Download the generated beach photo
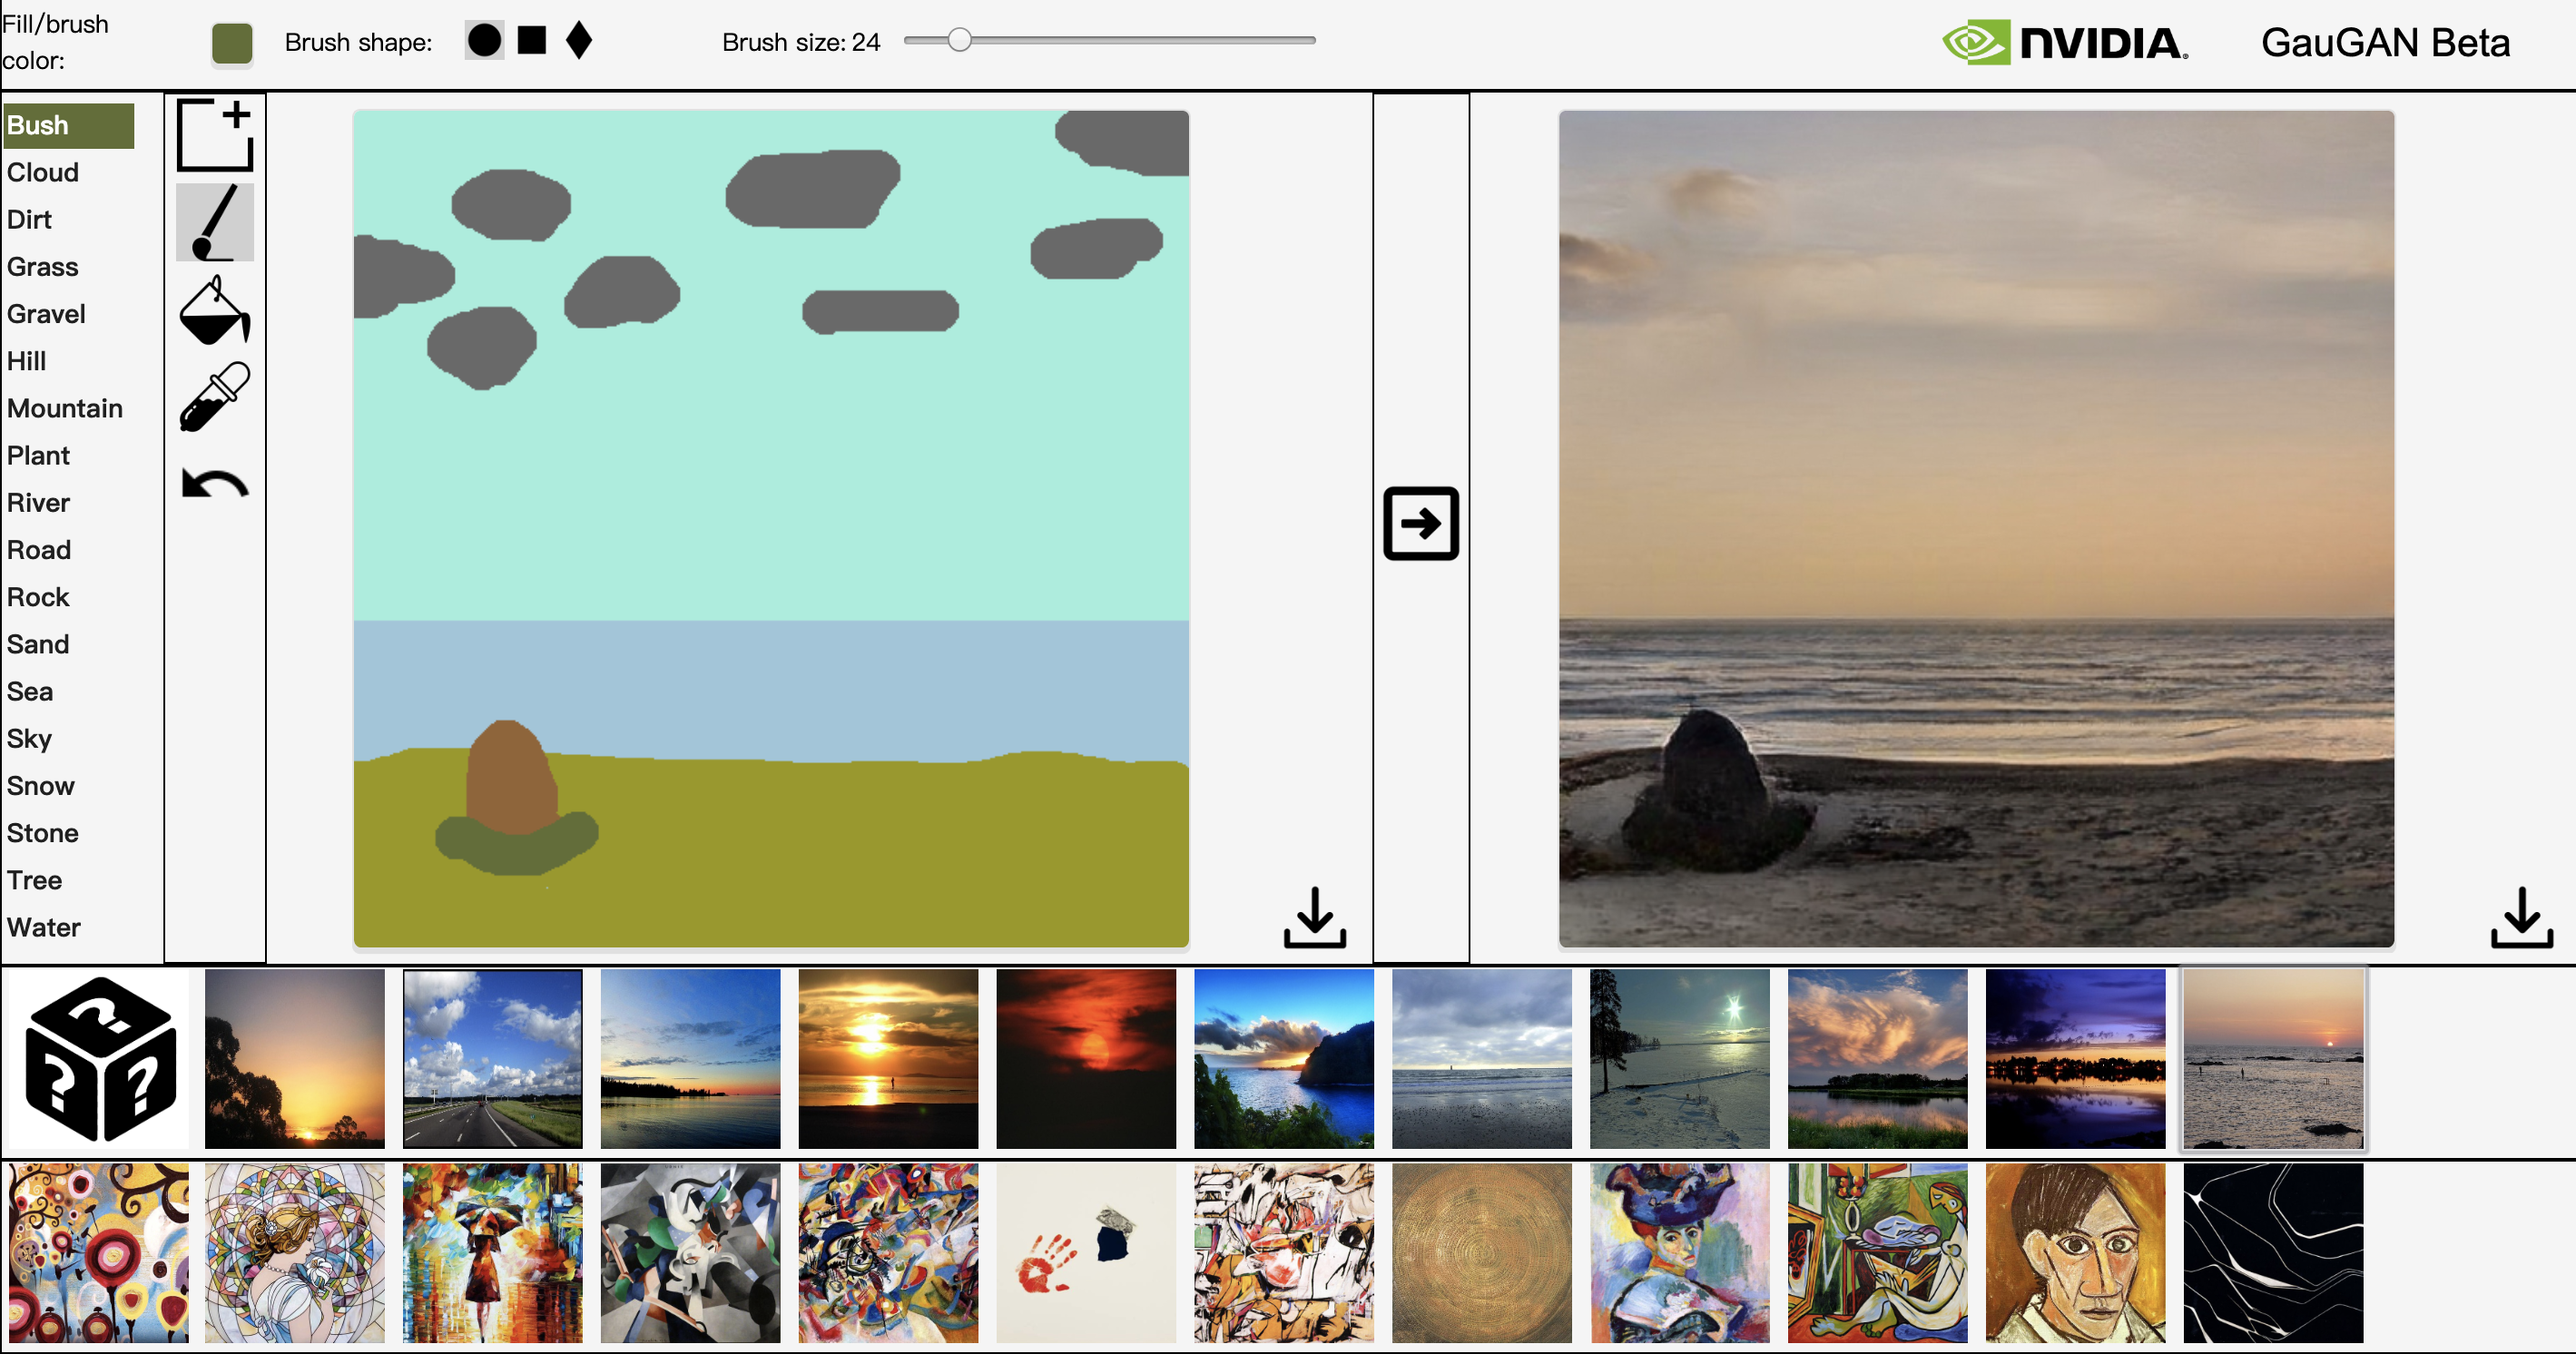2576x1354 pixels. [2521, 917]
